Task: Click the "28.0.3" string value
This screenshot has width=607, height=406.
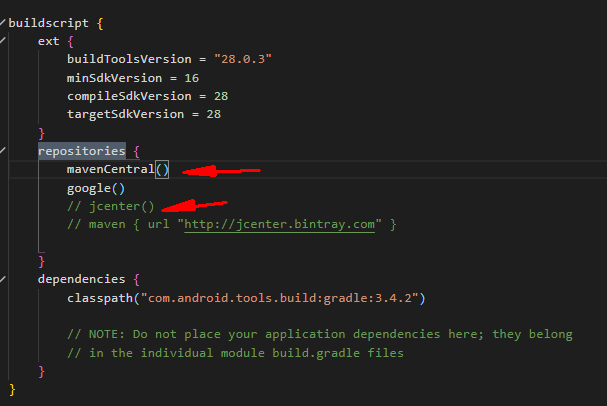Action: coord(243,59)
